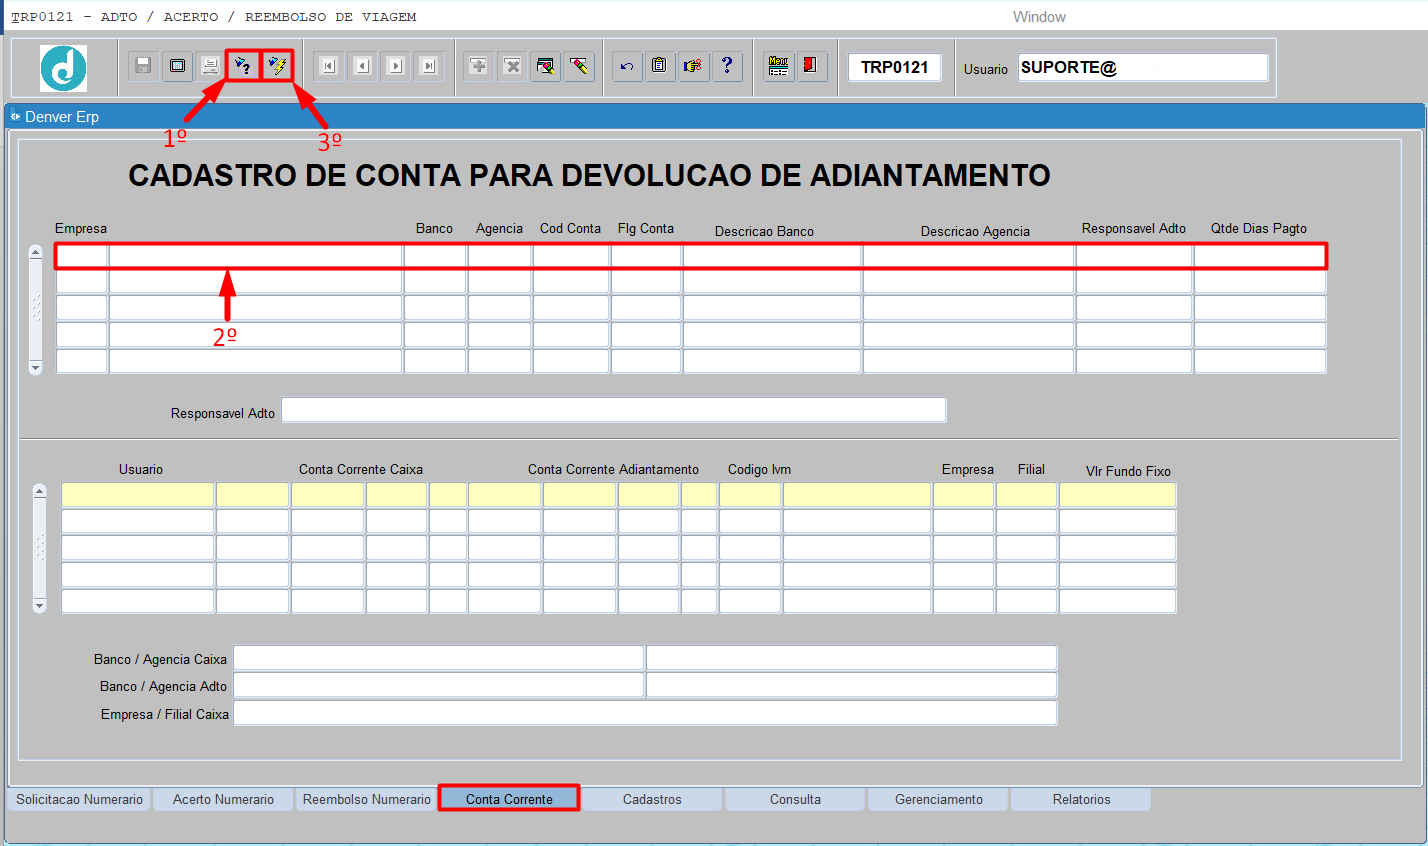The height and width of the screenshot is (846, 1428).
Task: Click the Execute Query lightning icon
Action: click(277, 66)
